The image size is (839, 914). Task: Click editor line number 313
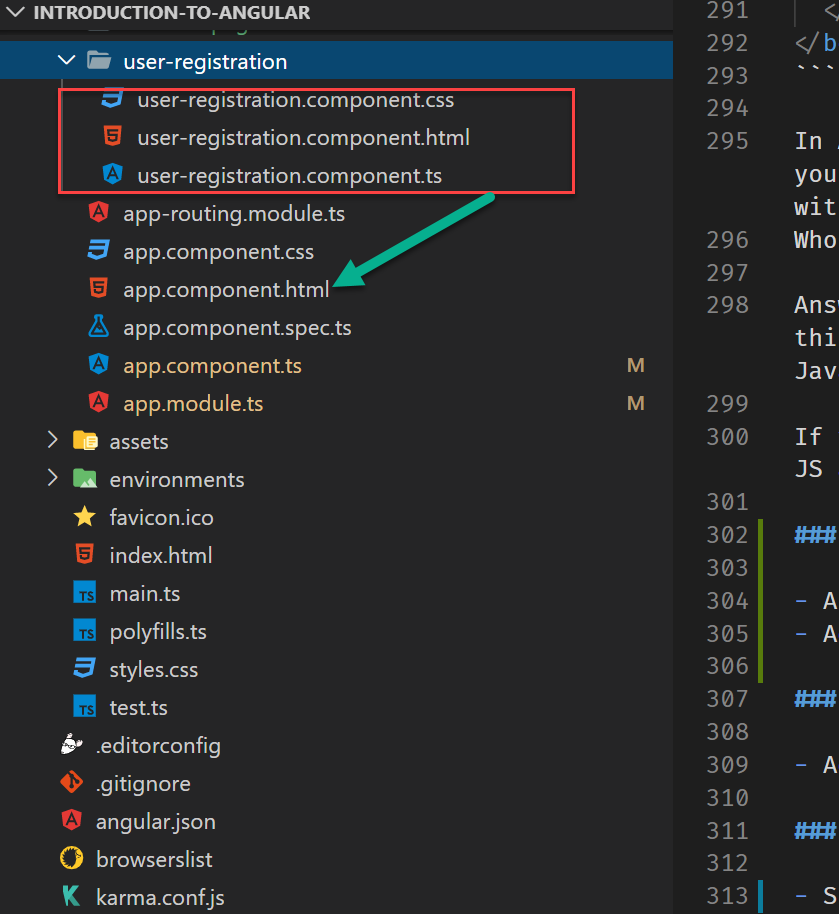click(727, 895)
